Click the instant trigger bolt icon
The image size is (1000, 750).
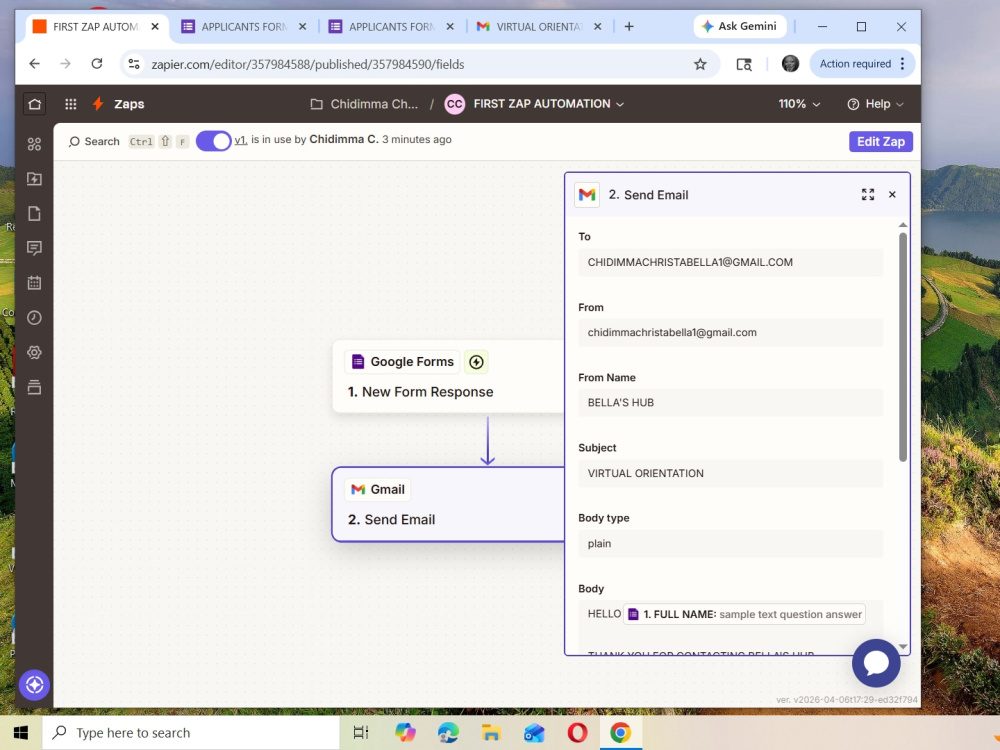(x=476, y=362)
